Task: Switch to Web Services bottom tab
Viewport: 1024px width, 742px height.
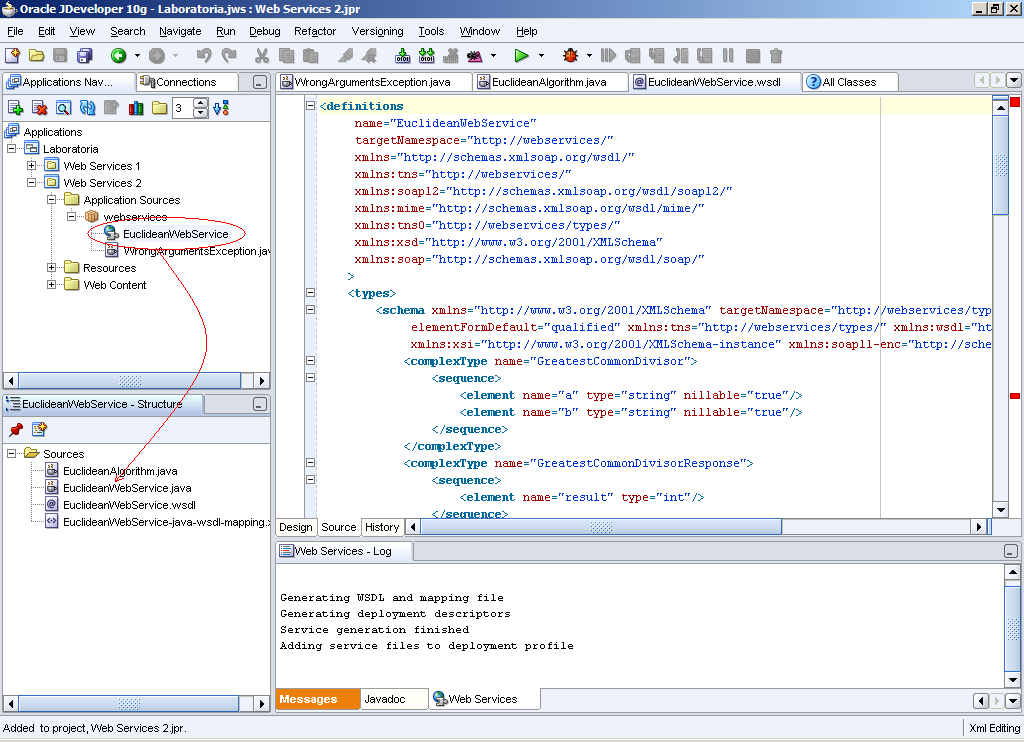Action: (484, 699)
